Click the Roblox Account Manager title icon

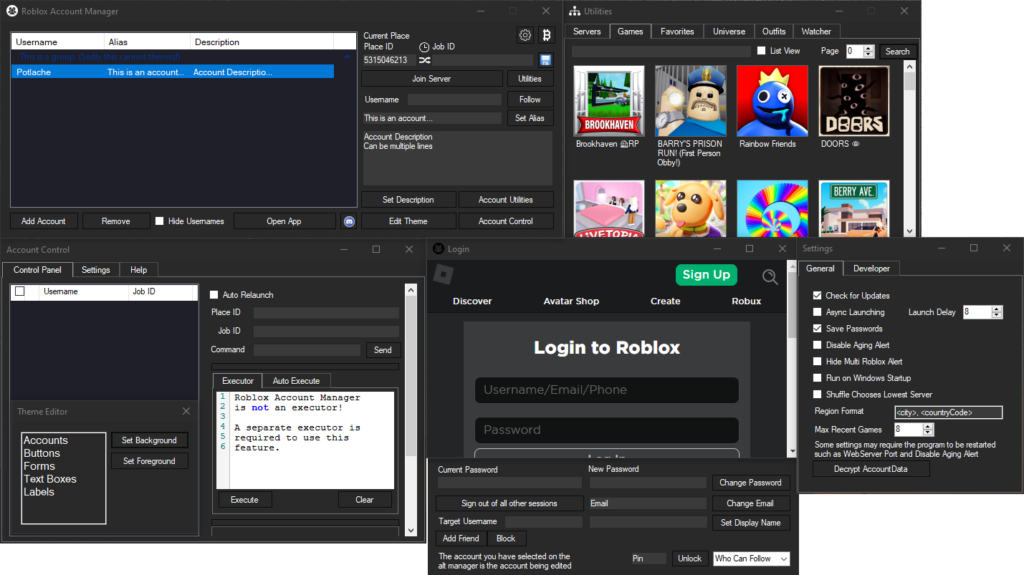(12, 11)
